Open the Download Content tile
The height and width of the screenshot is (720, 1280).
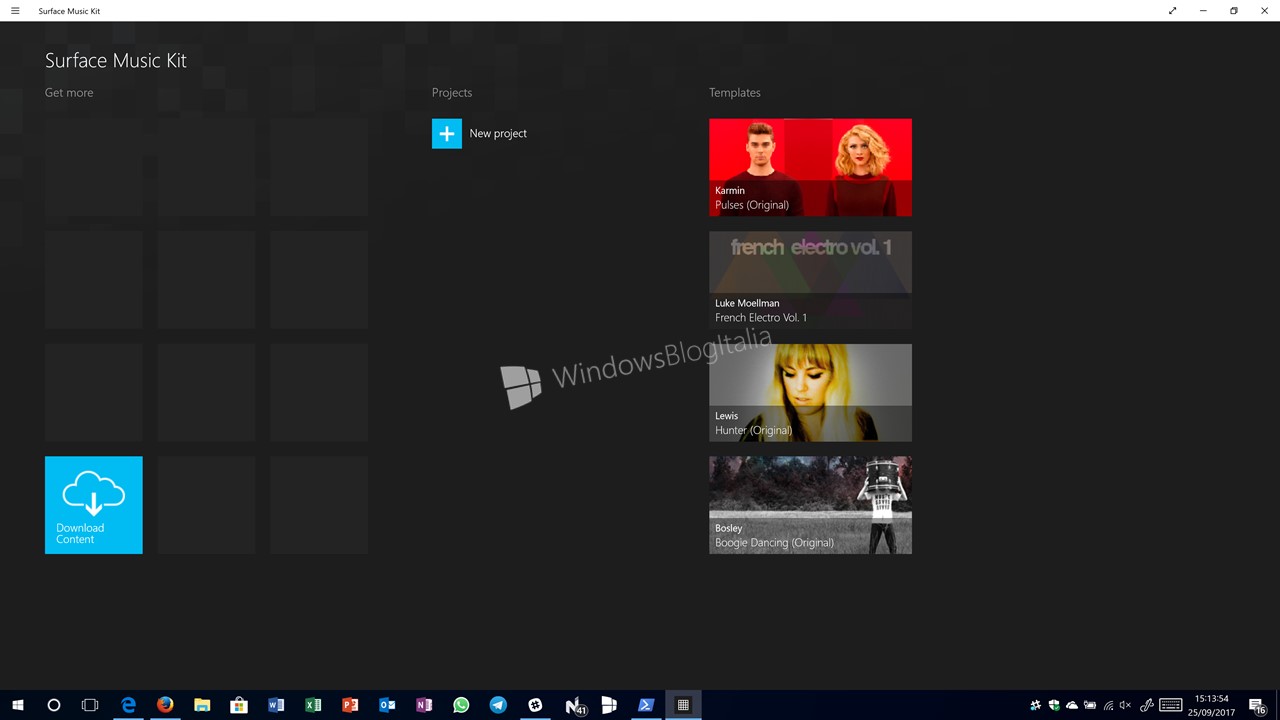tap(94, 505)
